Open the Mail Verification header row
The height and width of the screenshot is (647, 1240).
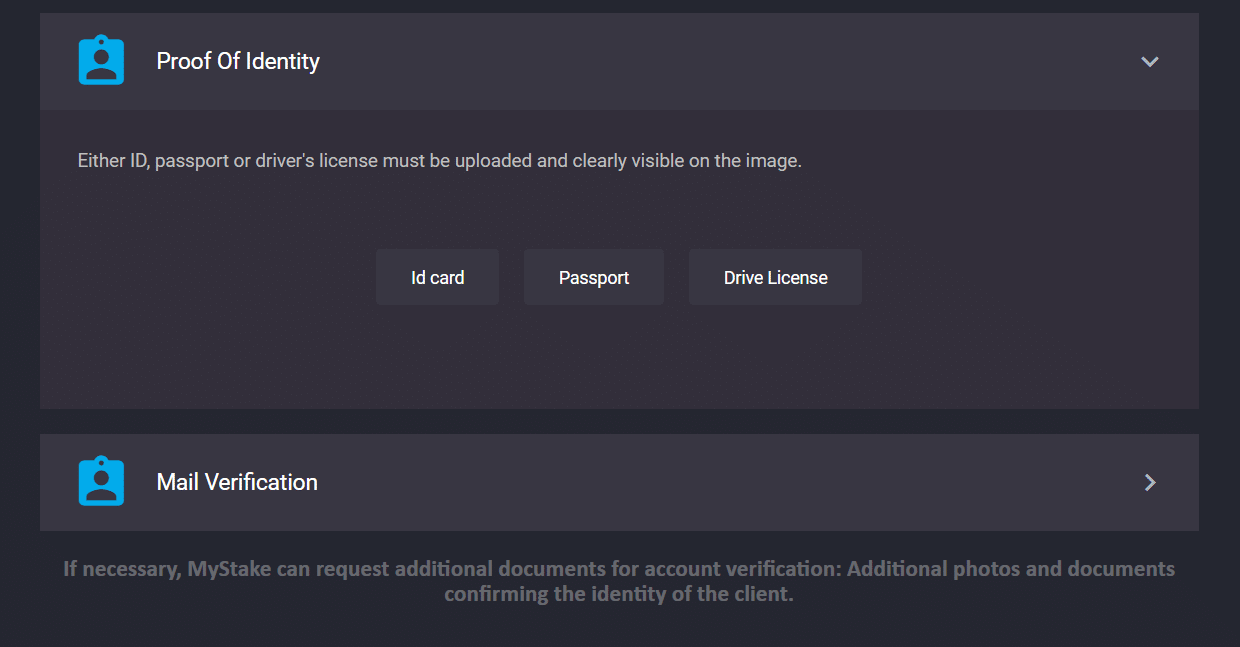pyautogui.click(x=620, y=482)
